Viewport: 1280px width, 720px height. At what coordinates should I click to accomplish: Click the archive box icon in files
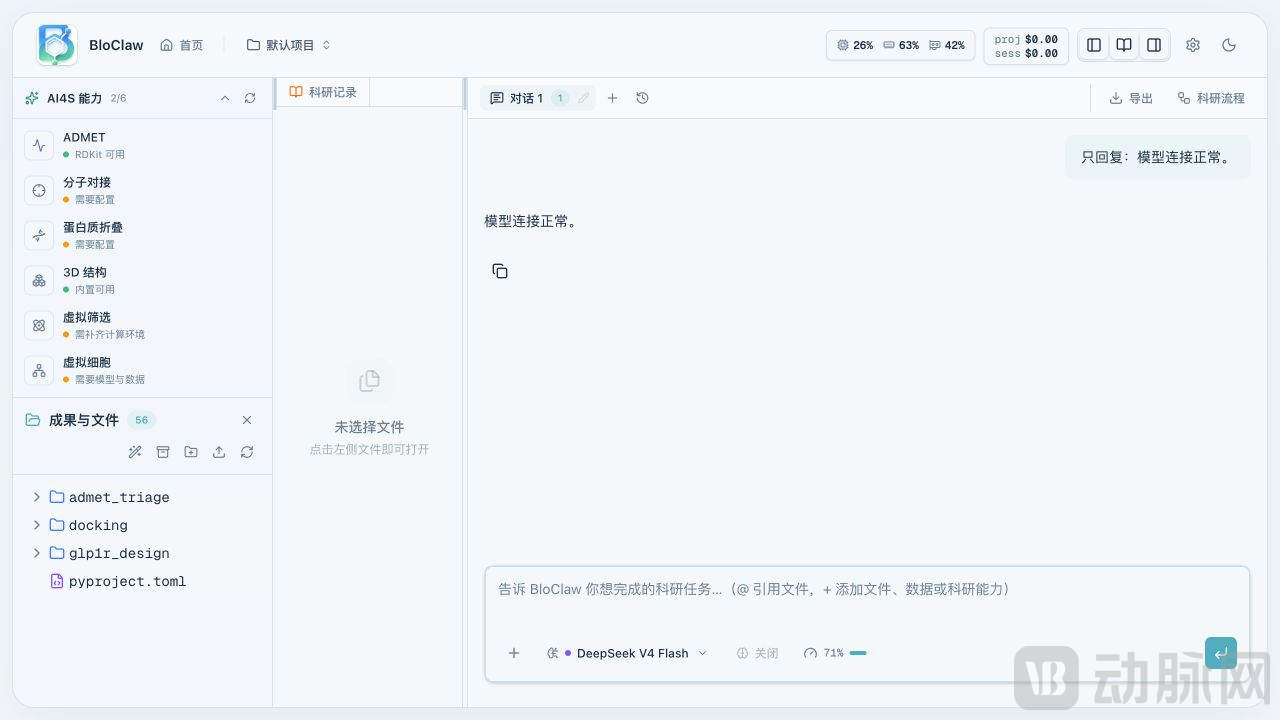163,452
